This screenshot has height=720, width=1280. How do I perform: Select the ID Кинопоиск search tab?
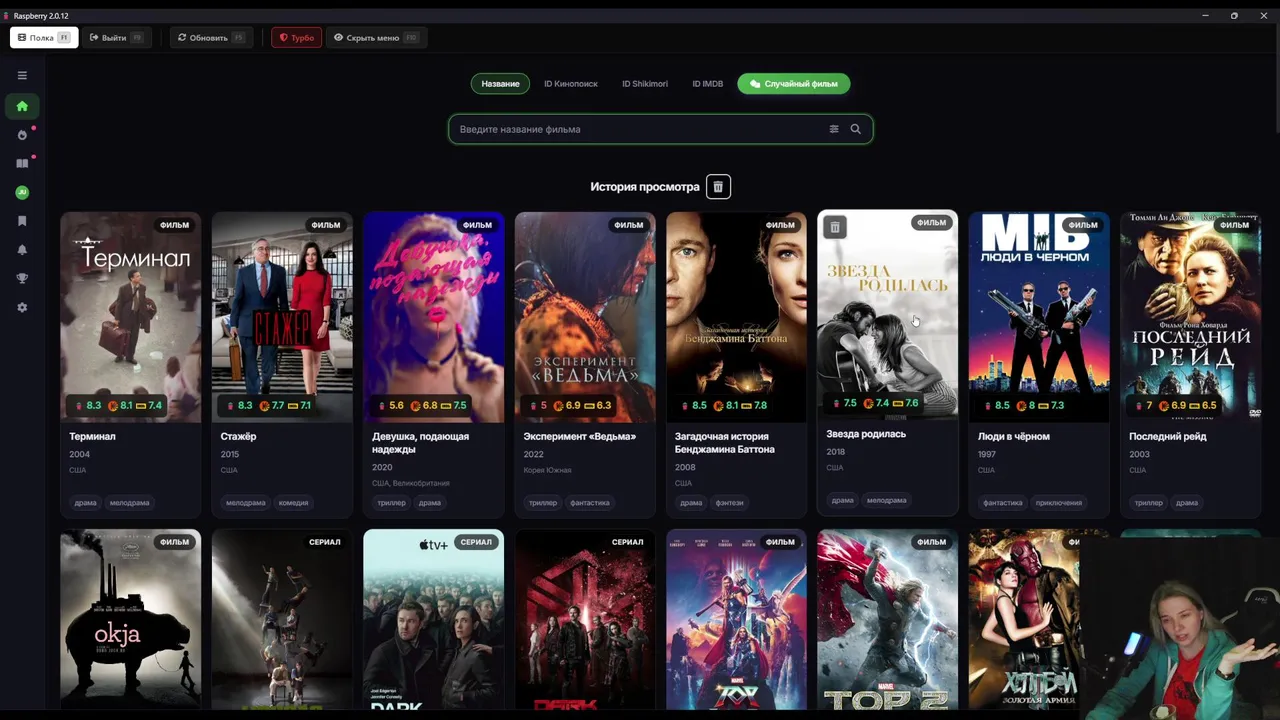(x=571, y=84)
